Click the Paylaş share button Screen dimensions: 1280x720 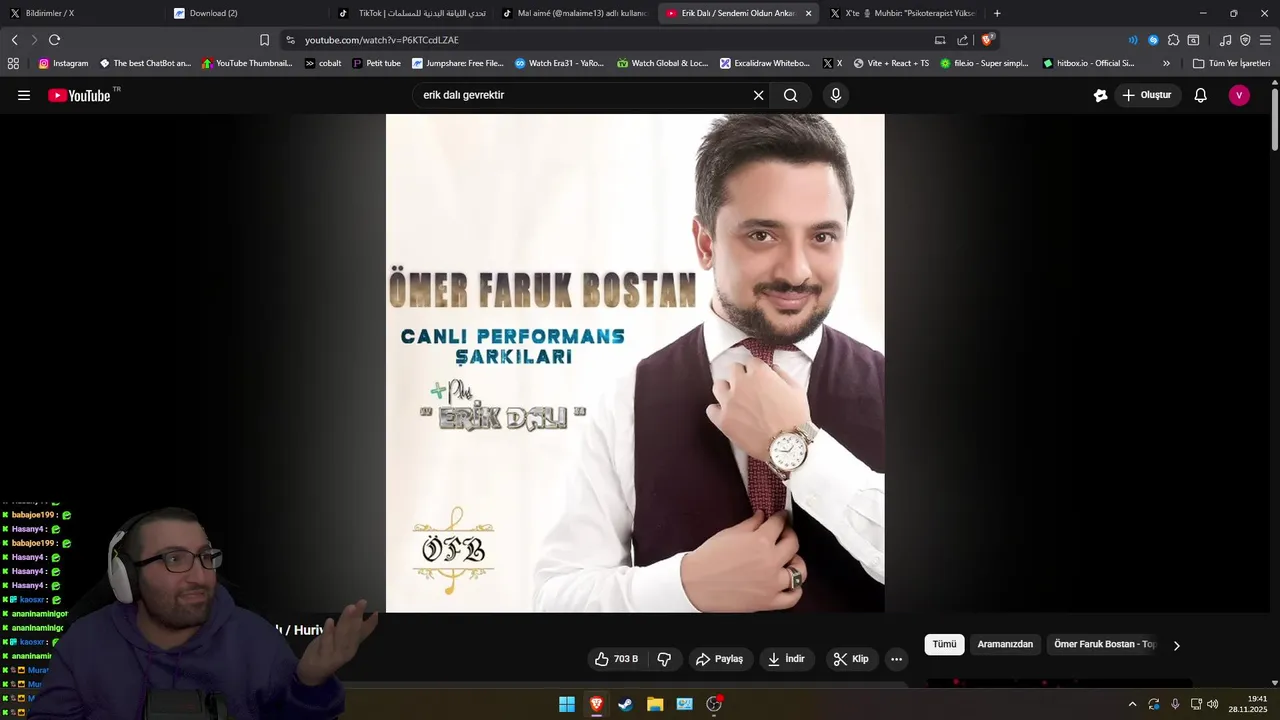coord(720,659)
